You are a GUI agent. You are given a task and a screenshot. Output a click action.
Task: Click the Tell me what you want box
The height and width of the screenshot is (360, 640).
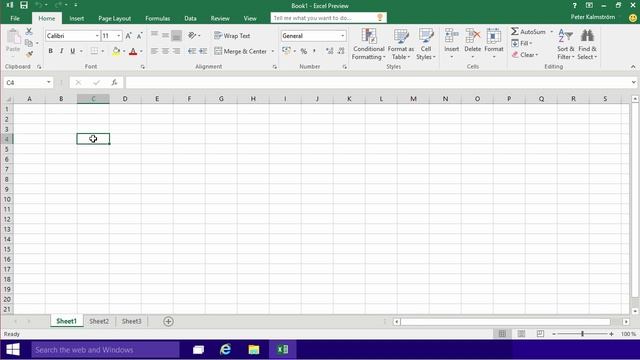tap(329, 18)
